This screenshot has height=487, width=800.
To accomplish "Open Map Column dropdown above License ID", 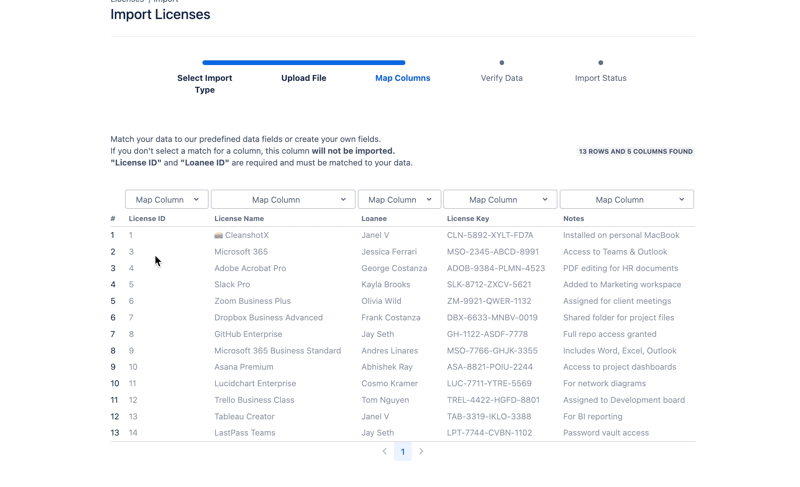I will point(167,199).
